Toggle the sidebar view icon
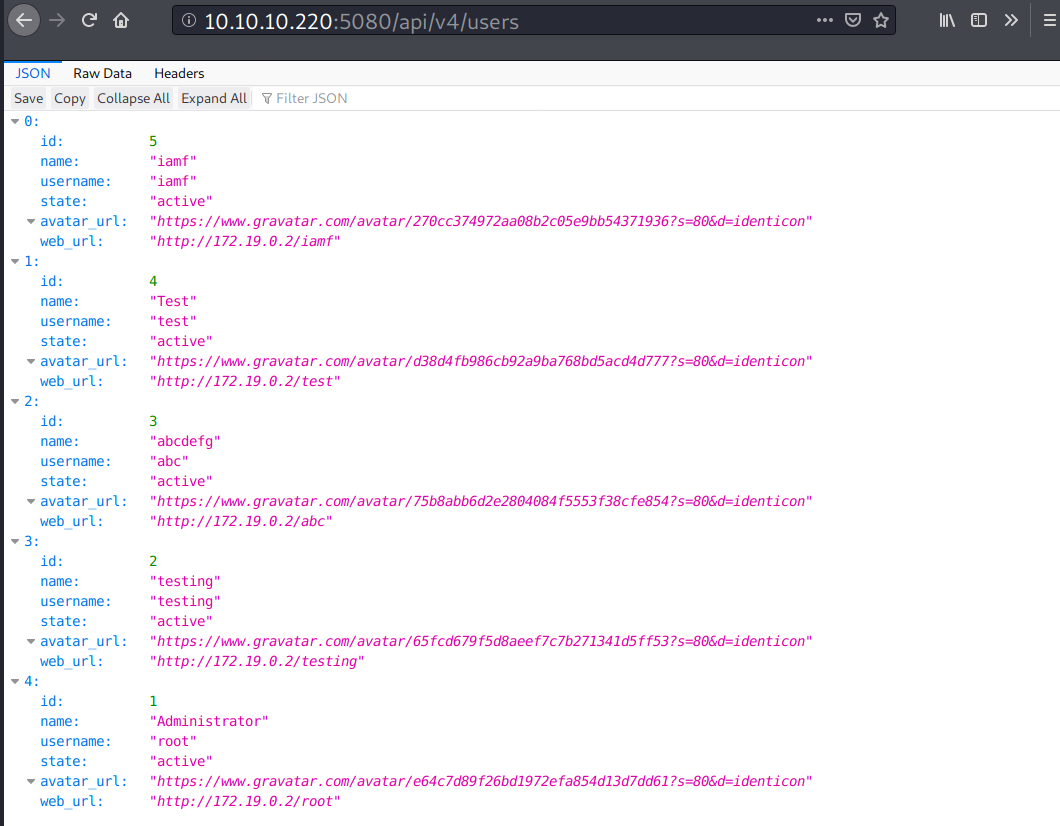Image resolution: width=1060 pixels, height=826 pixels. (979, 20)
